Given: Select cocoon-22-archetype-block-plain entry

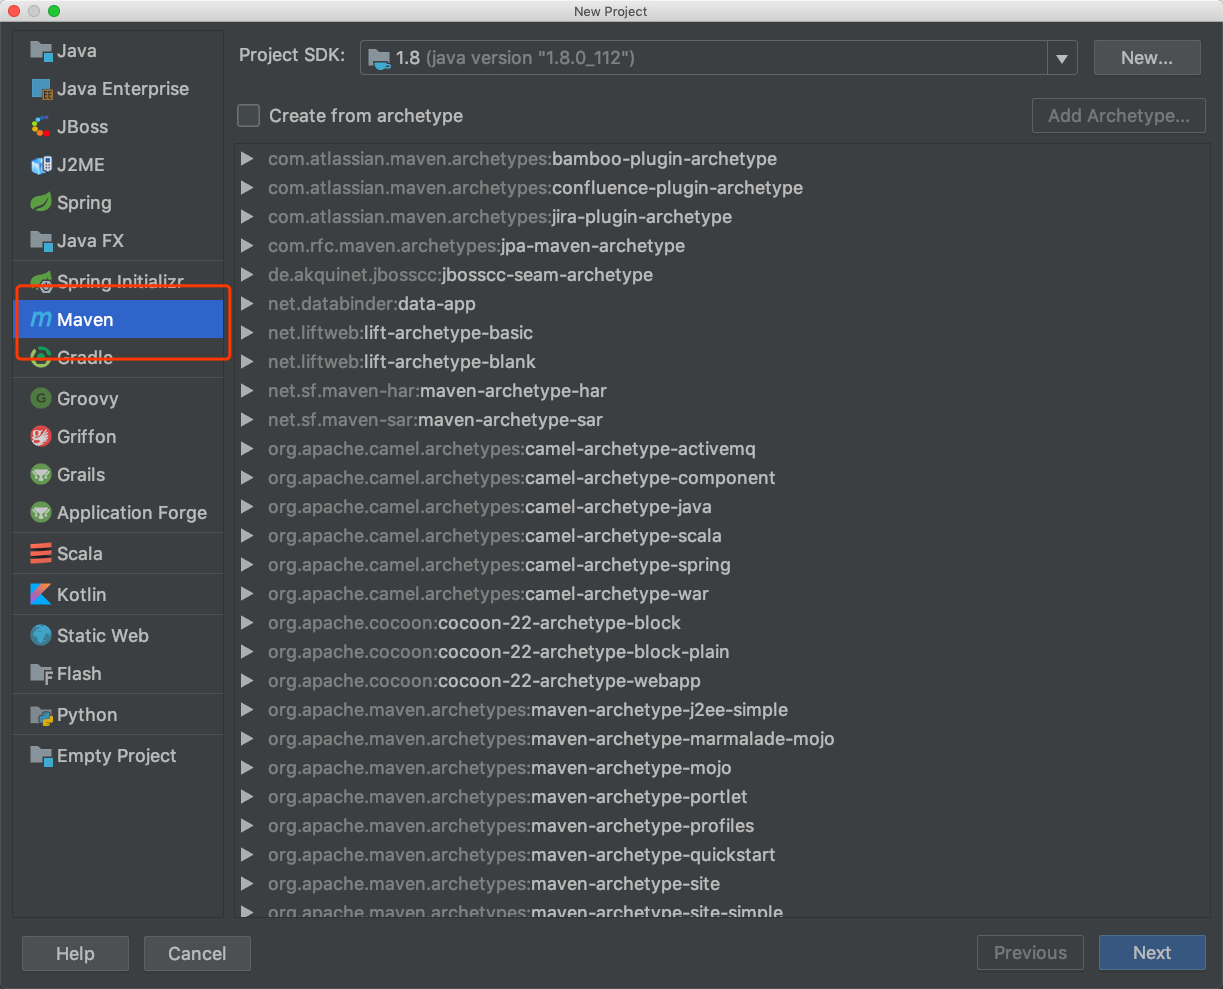Looking at the screenshot, I should (x=499, y=652).
